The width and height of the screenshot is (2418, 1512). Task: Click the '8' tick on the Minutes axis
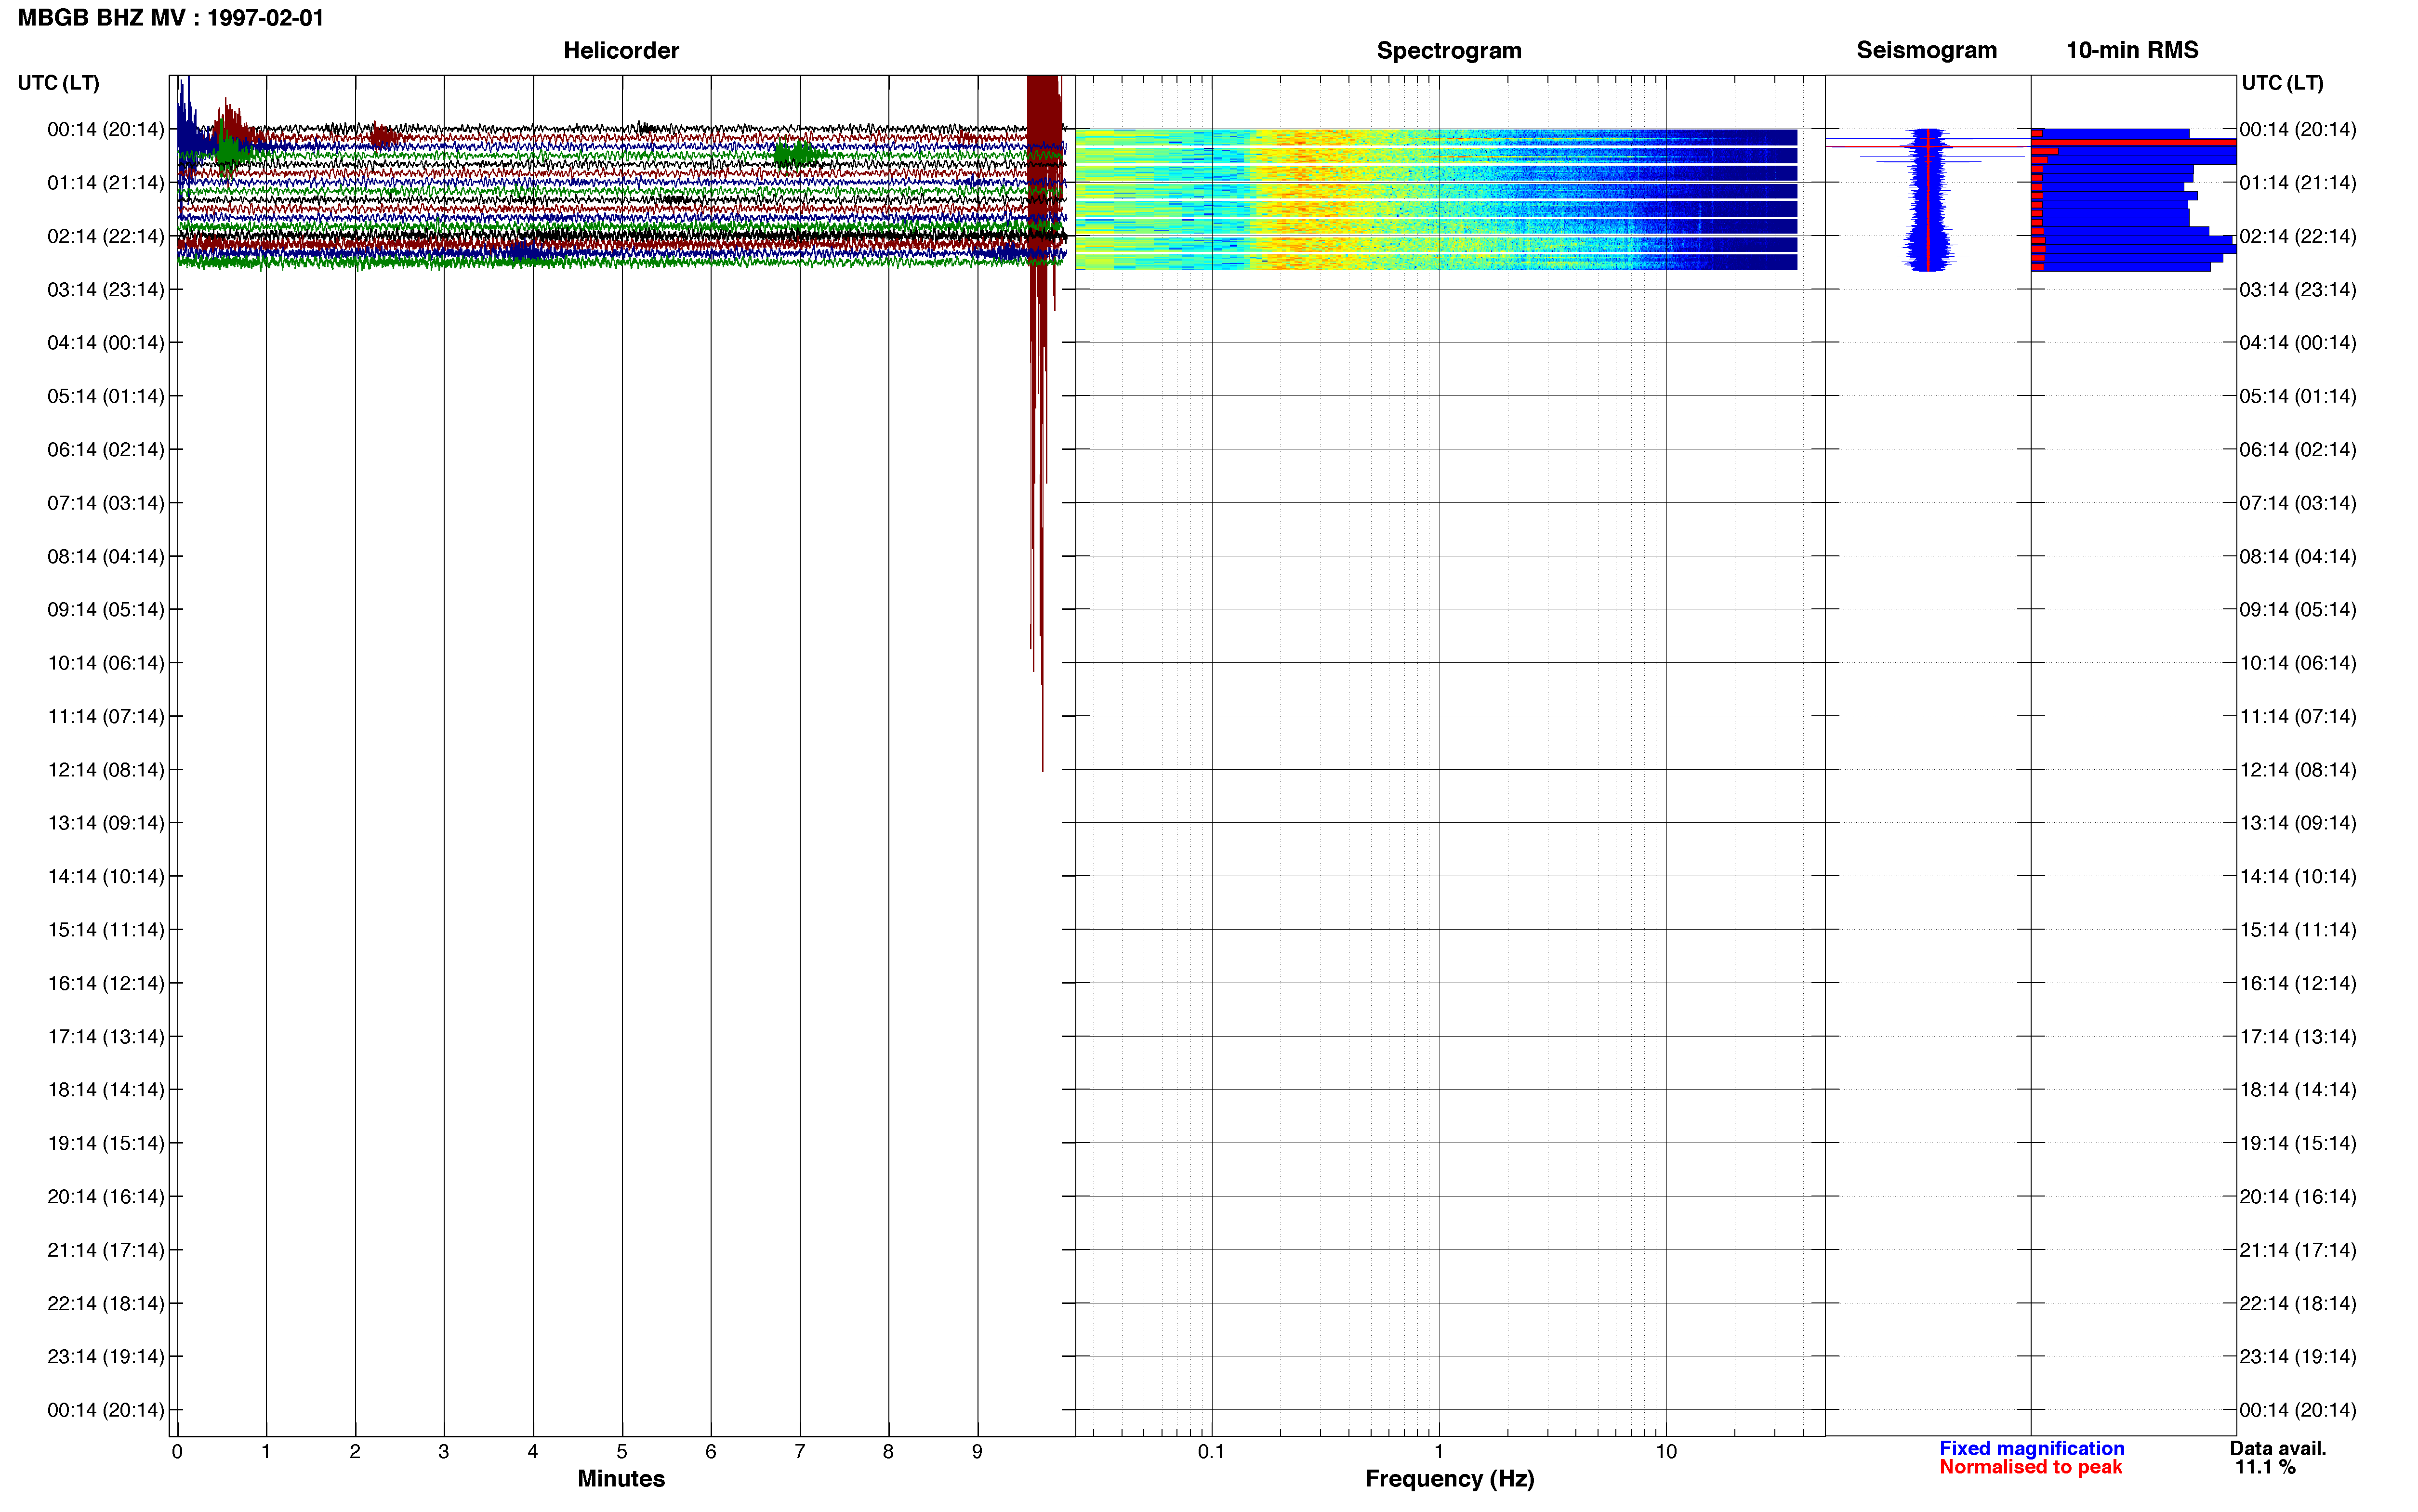(x=888, y=1452)
